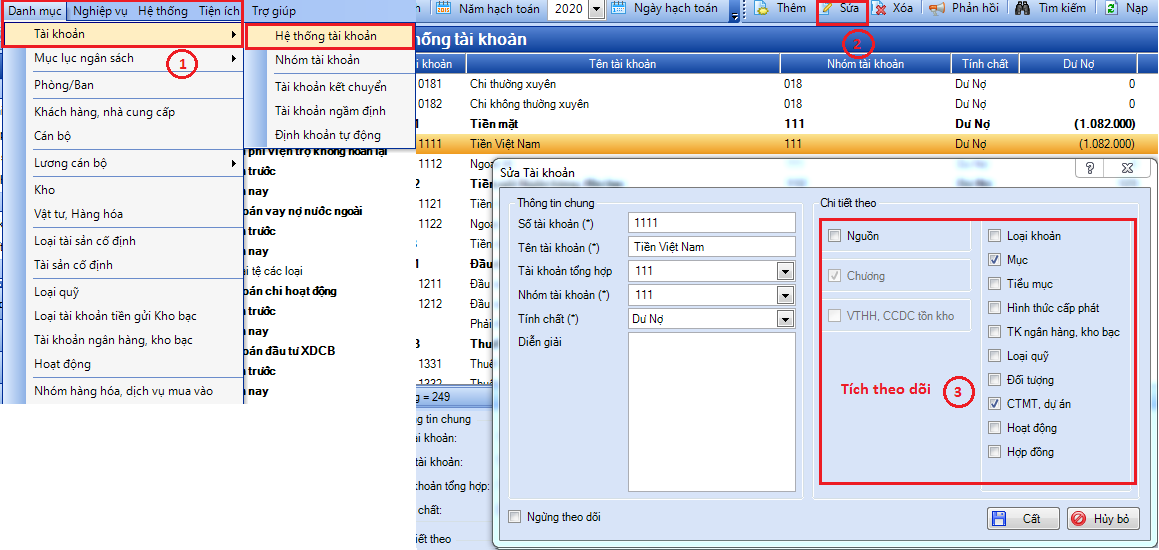1159x550 pixels.
Task: Open the Nghiệp vụ menu
Action: (x=99, y=11)
